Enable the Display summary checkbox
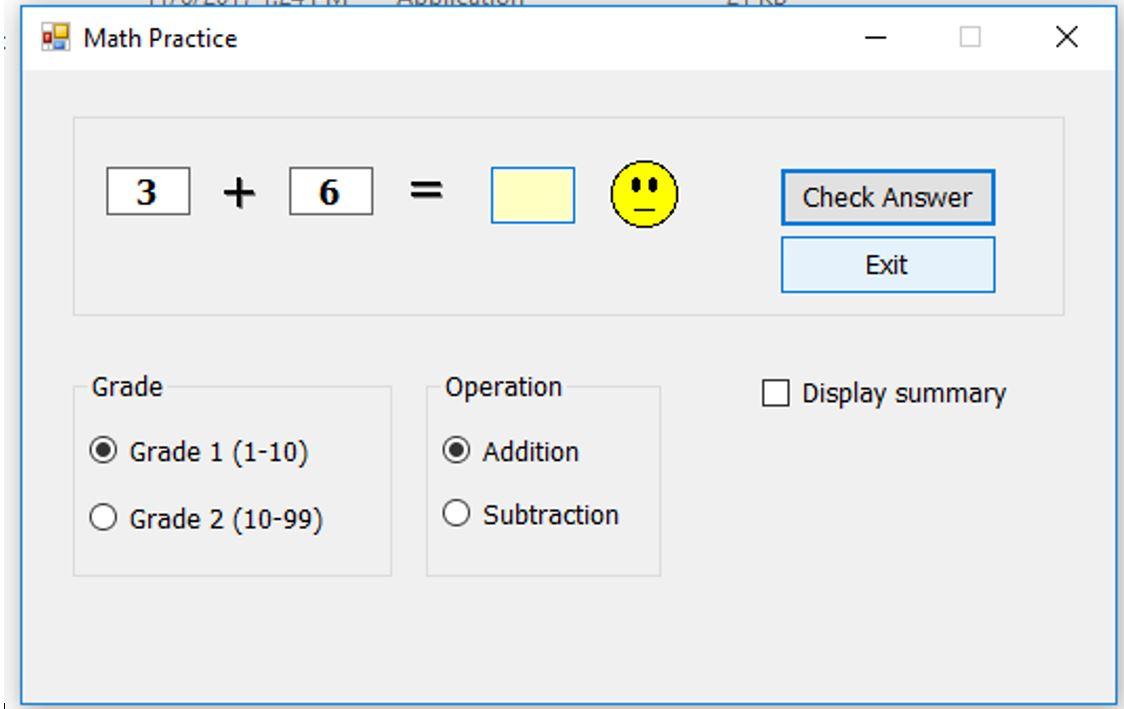1124x709 pixels. (776, 393)
